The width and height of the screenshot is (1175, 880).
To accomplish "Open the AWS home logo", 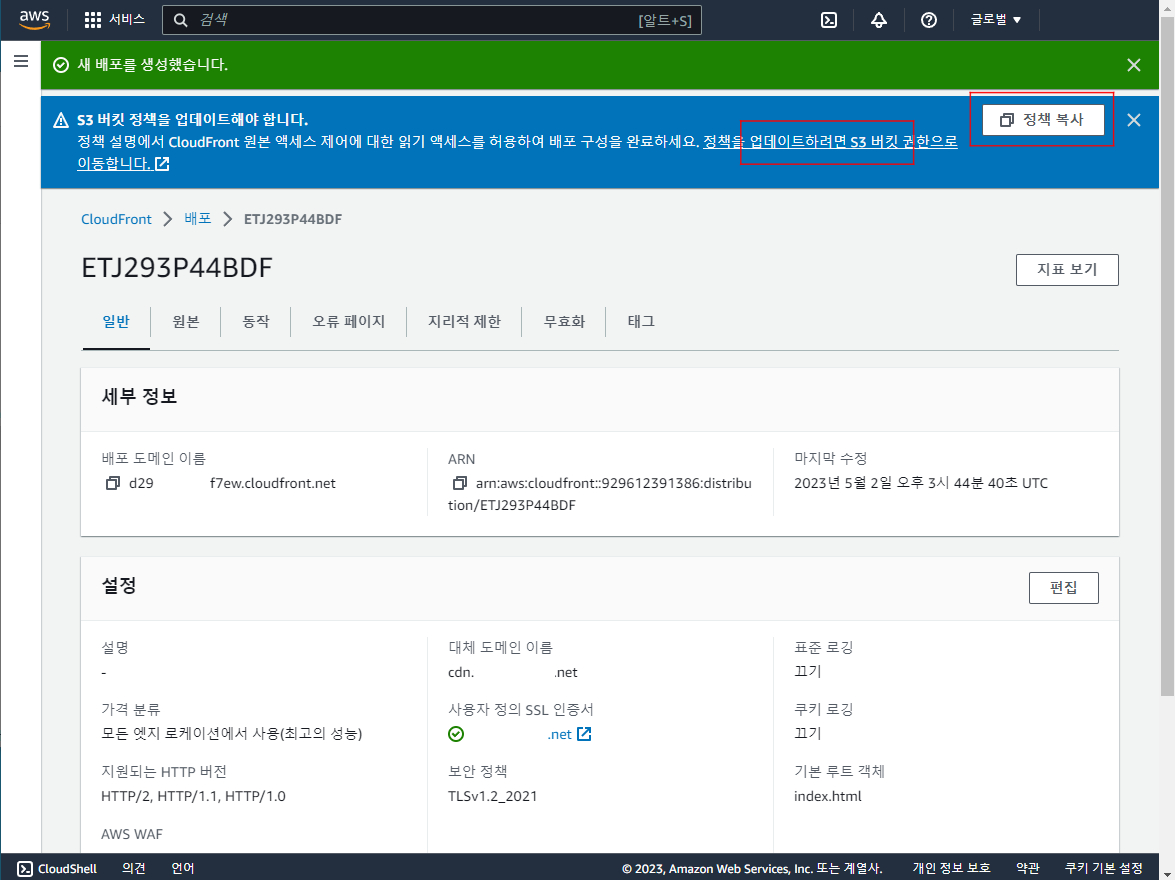I will (34, 19).
